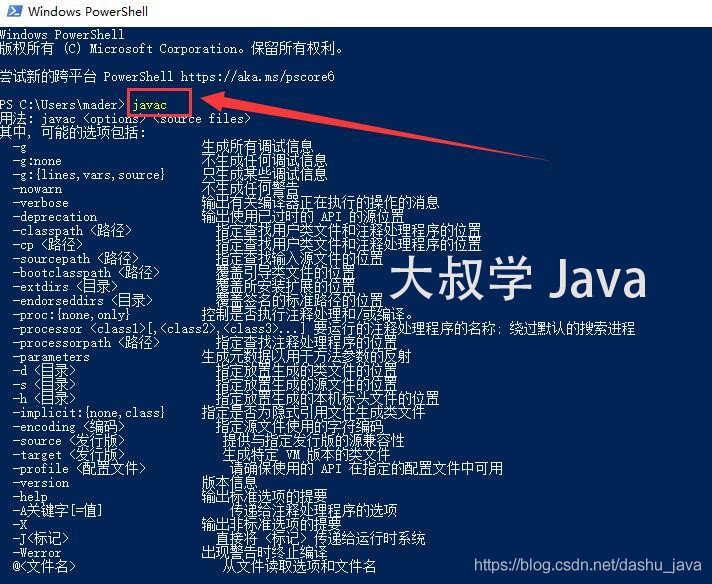The width and height of the screenshot is (712, 584).
Task: Click the -d <目录> option
Action: click(x=44, y=371)
